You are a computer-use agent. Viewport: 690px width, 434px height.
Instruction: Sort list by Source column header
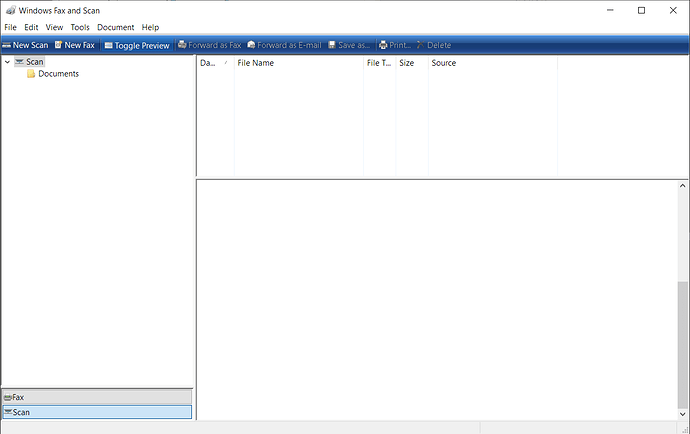tap(490, 63)
